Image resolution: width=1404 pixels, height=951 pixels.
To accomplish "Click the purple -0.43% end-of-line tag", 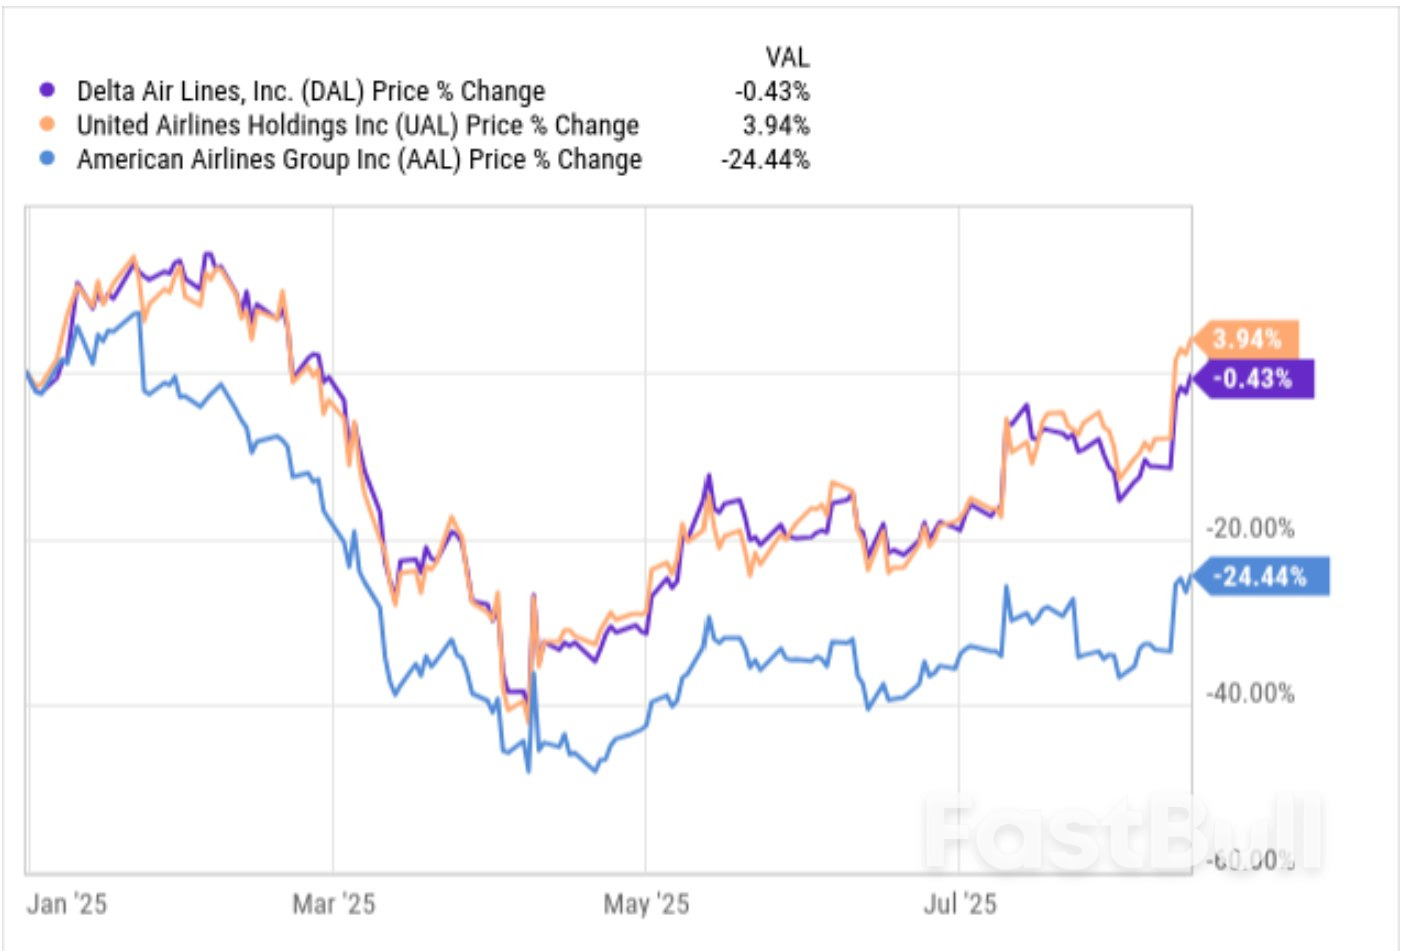I will coord(1257,379).
